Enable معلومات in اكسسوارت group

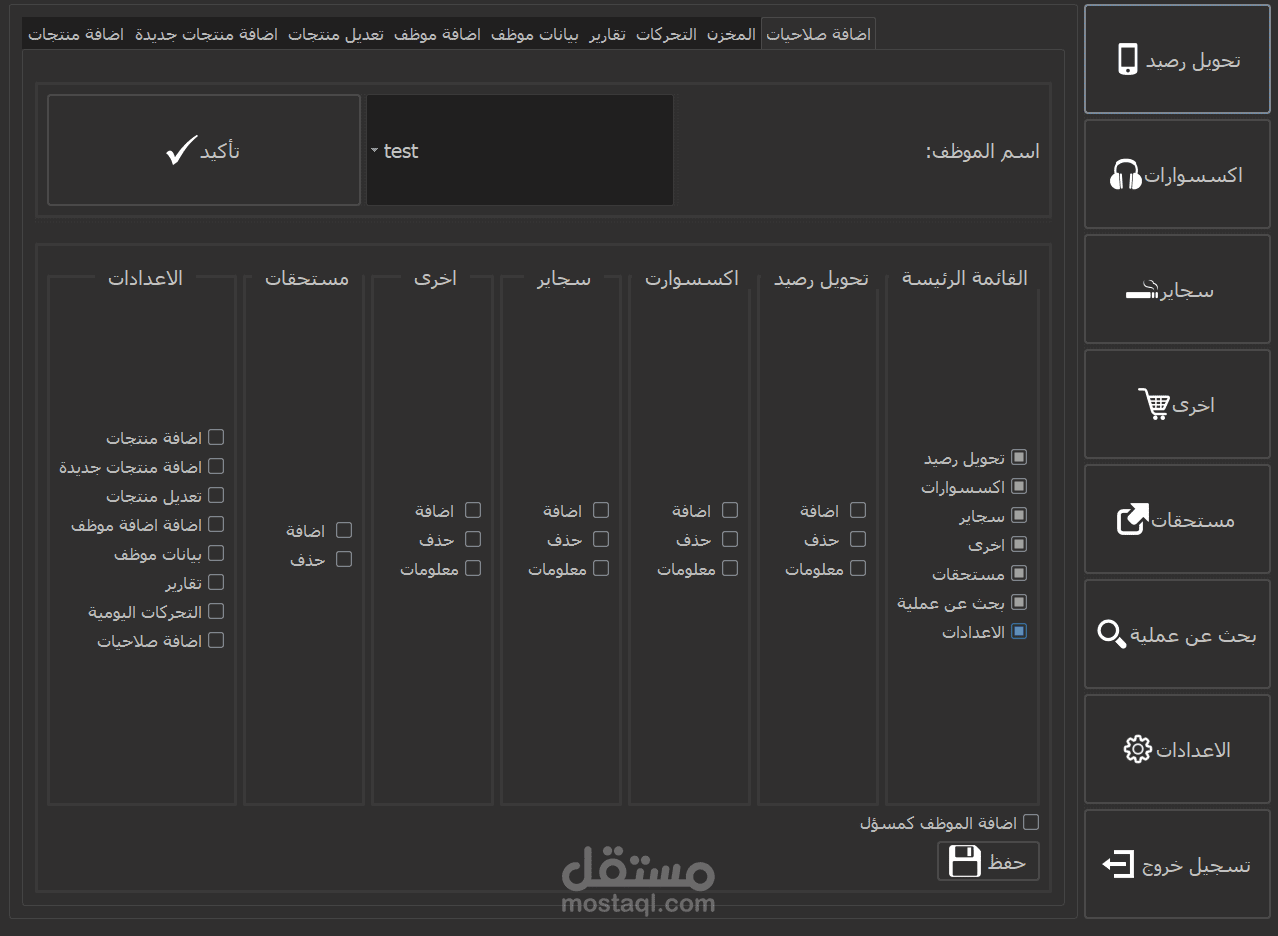click(730, 568)
